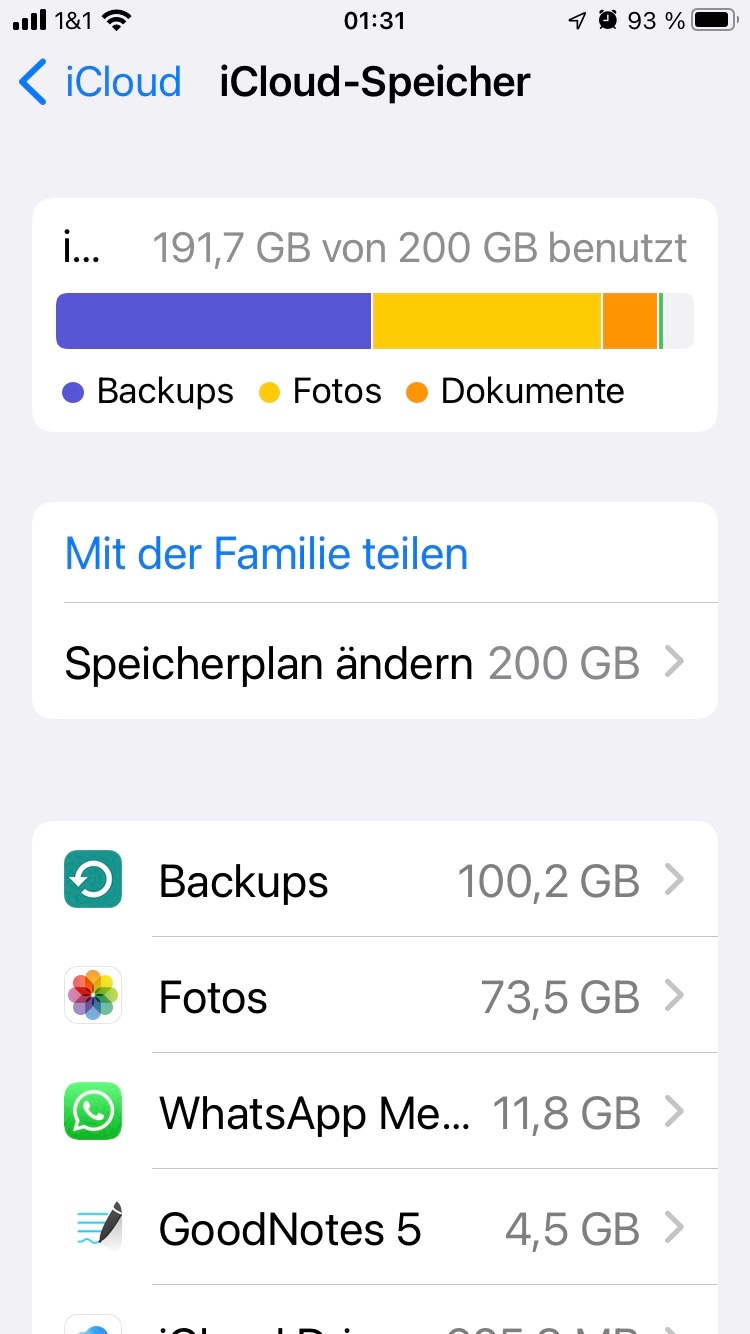Expand WhatsApp Messenger storage chevron
This screenshot has height=1334, width=750.
pos(675,1112)
